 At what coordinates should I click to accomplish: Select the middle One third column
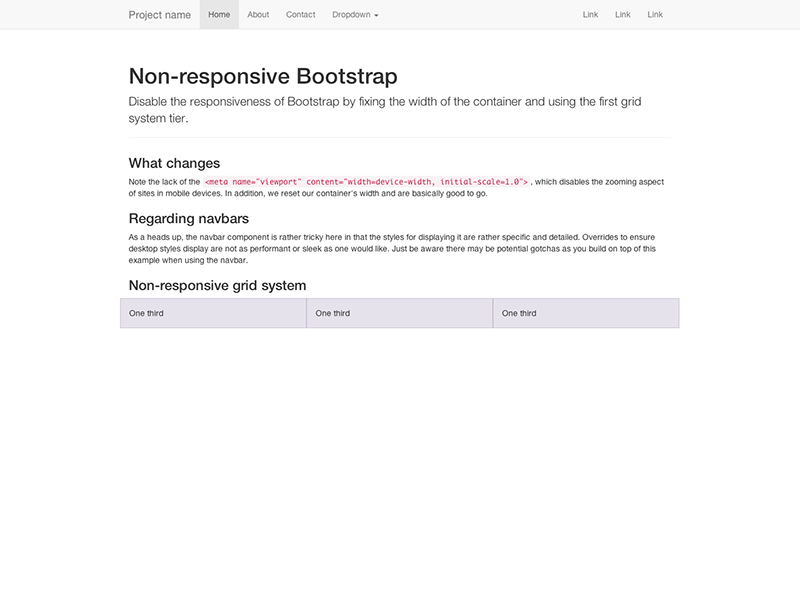click(x=400, y=313)
